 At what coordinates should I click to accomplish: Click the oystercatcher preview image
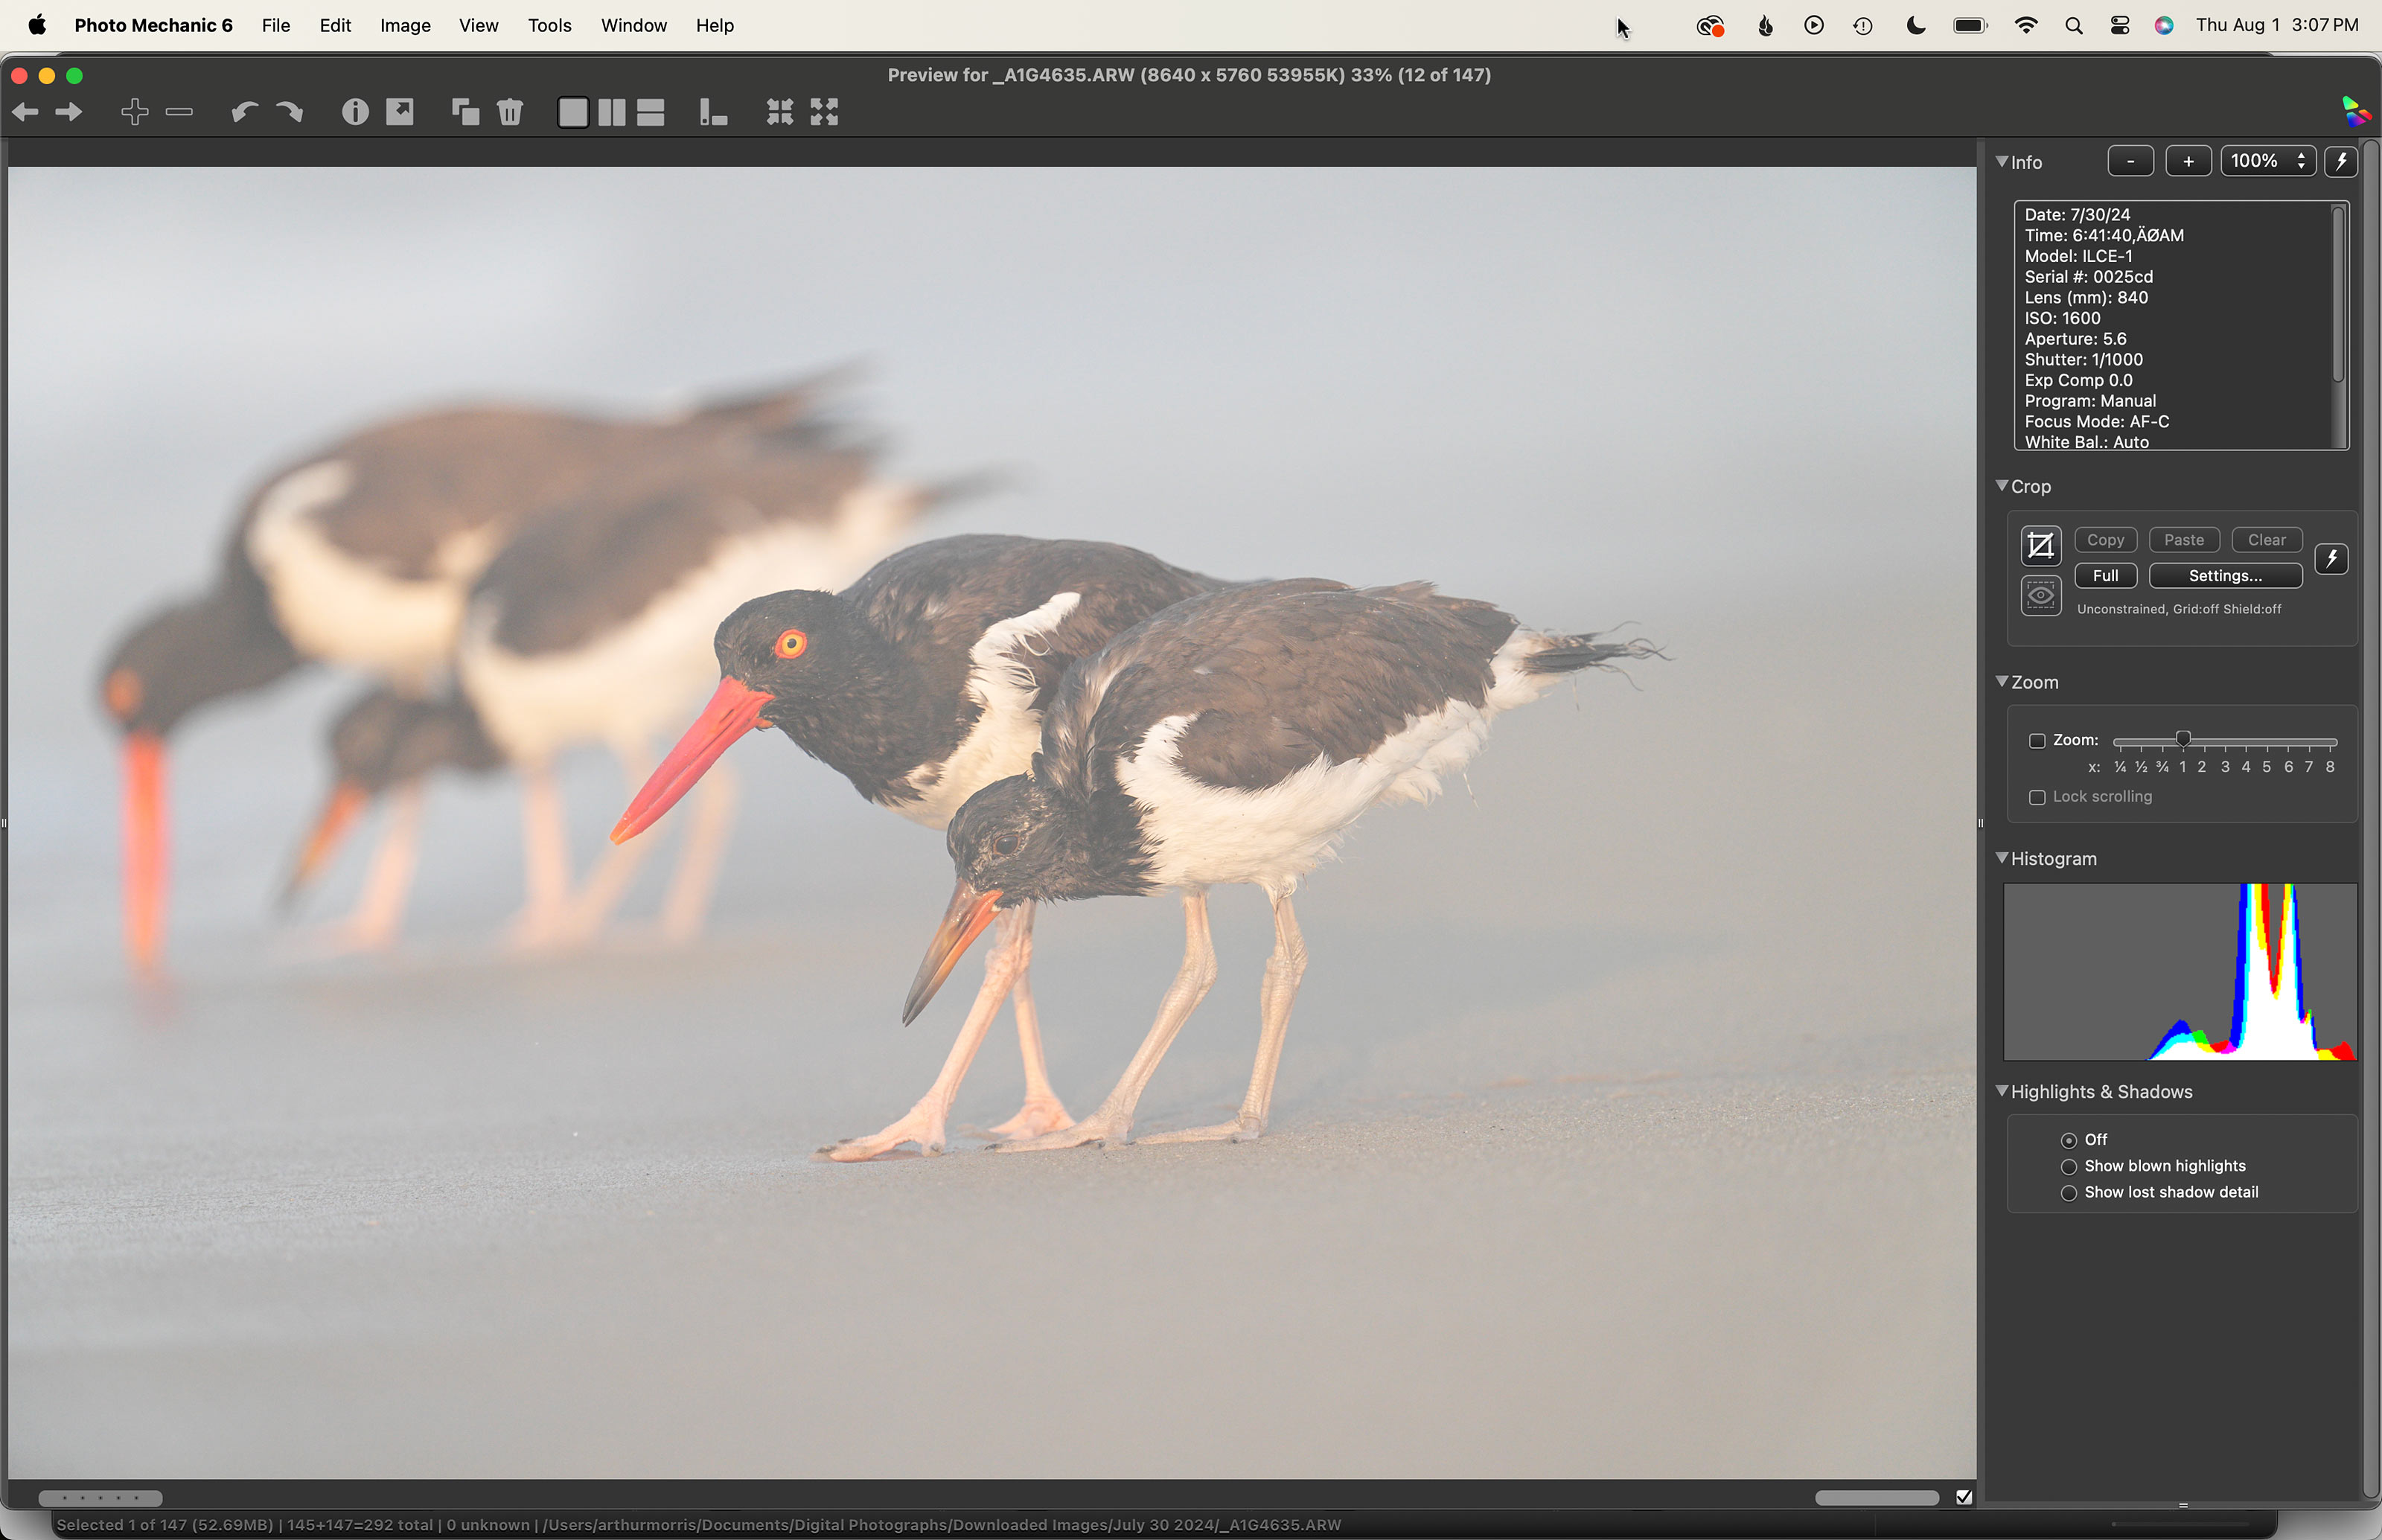pos(992,822)
